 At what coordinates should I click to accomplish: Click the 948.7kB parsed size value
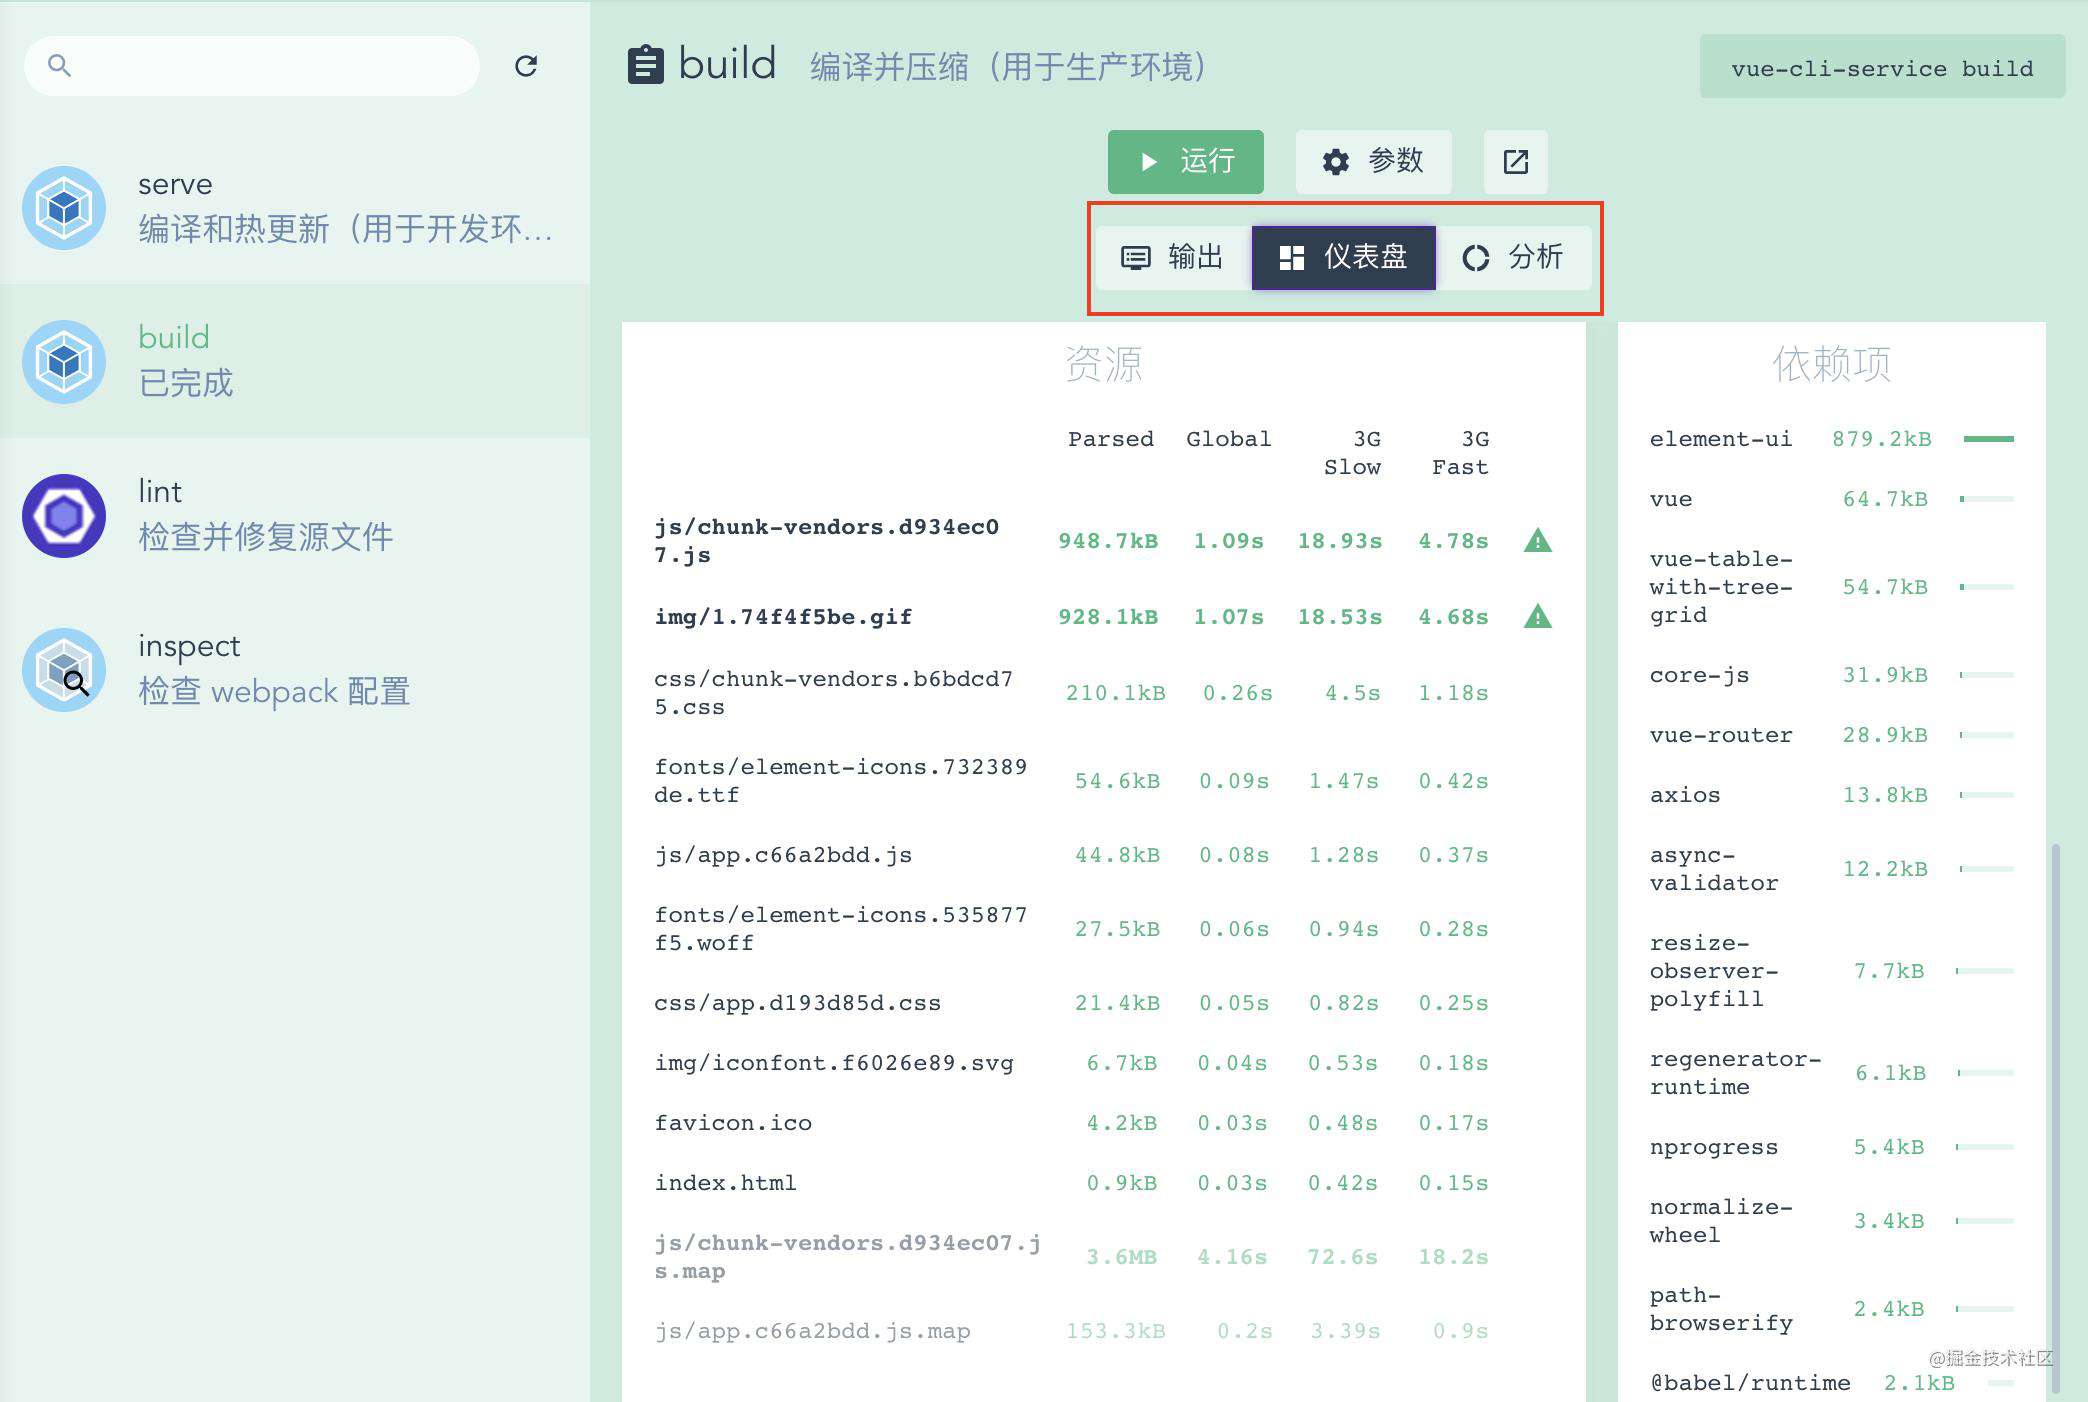[1108, 541]
